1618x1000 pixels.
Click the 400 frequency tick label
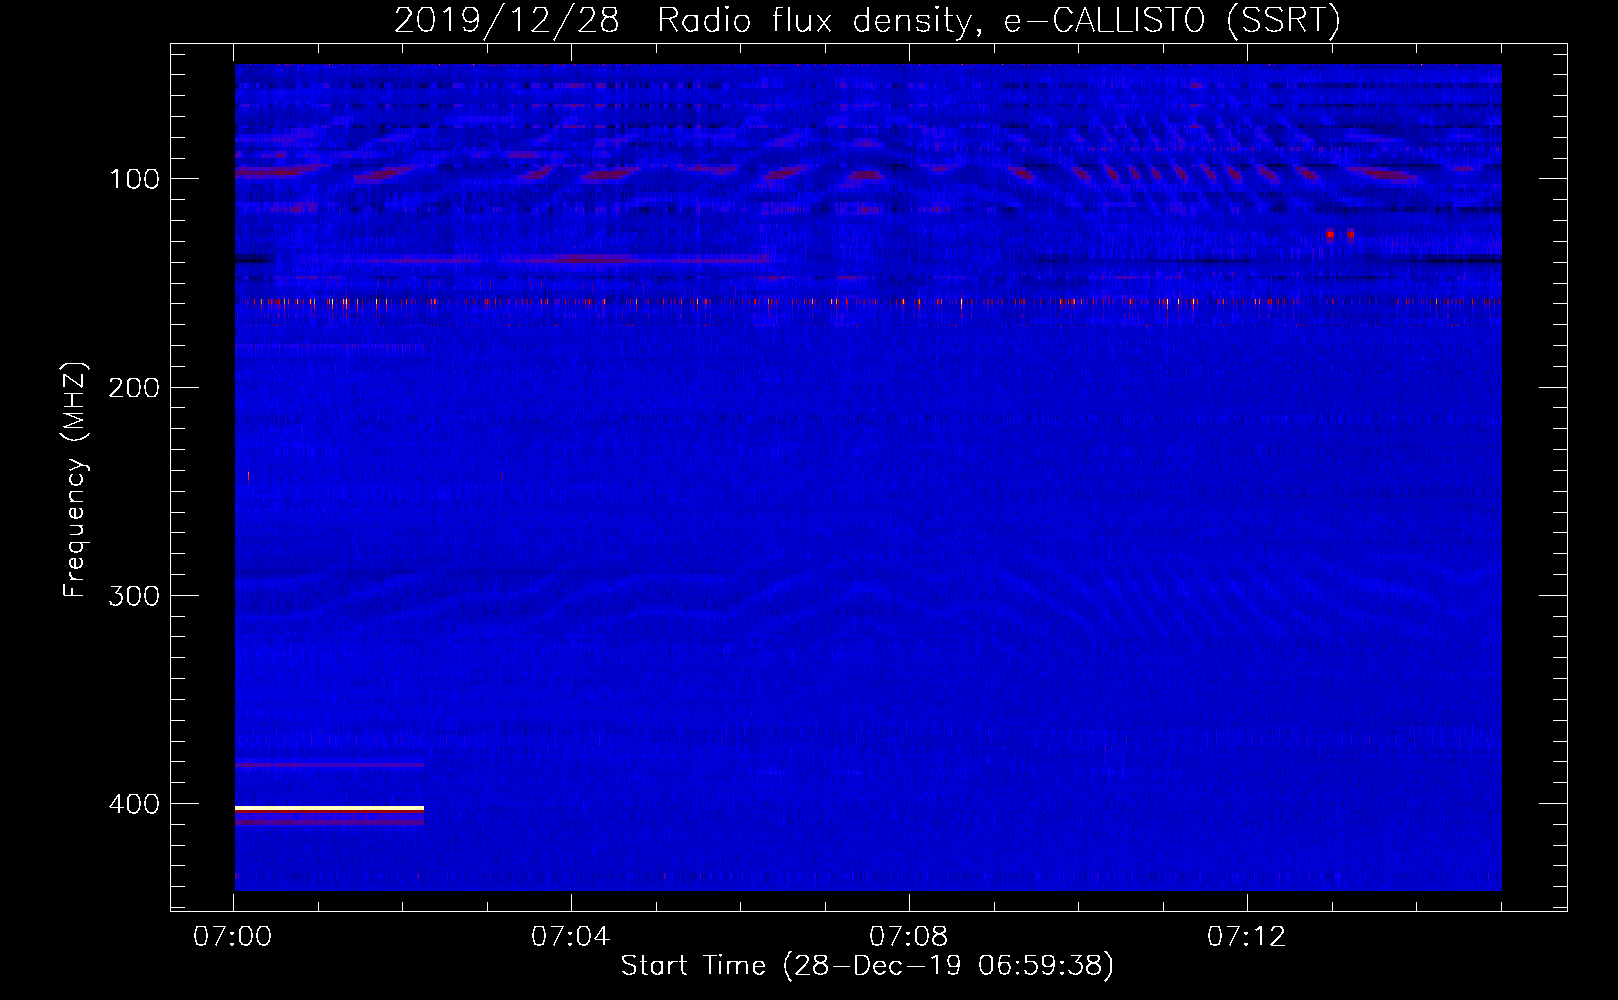point(134,804)
